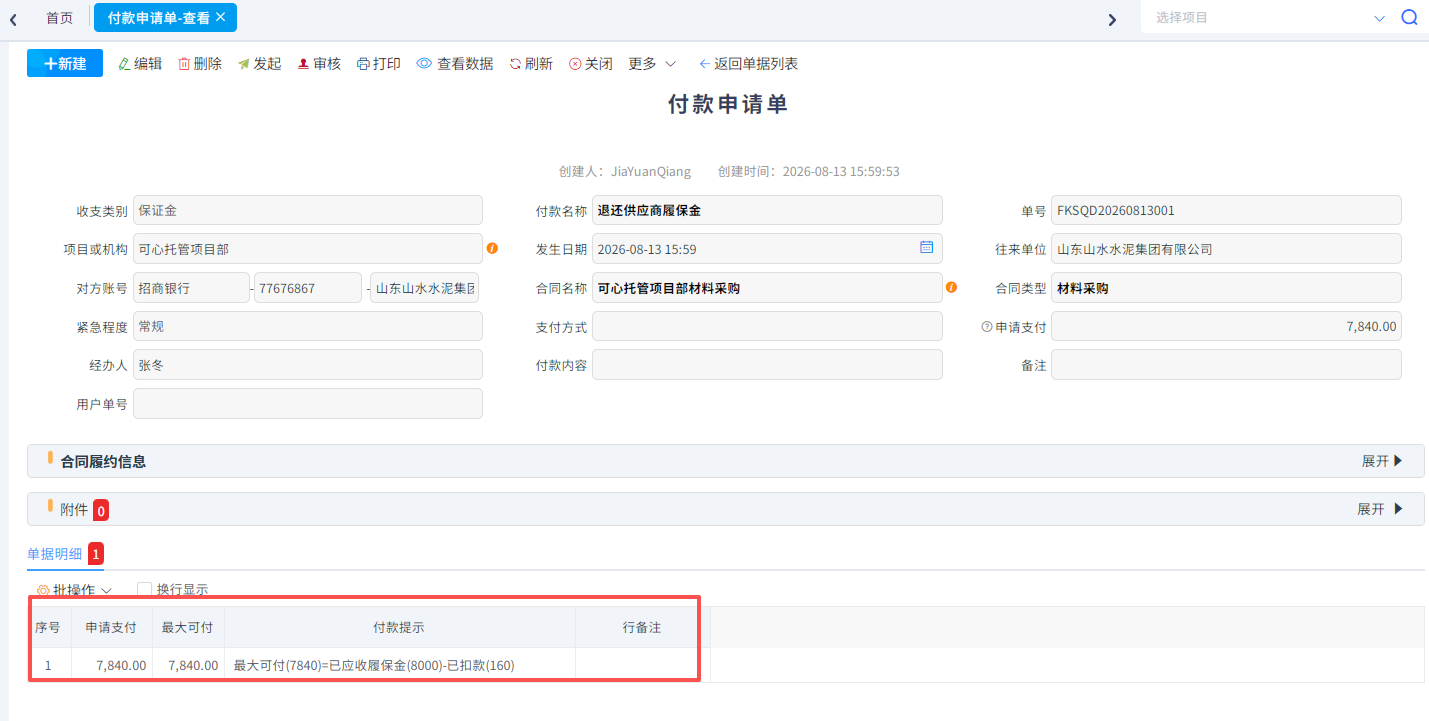Click the info icon beside 合同名称 field
Viewport: 1429px width, 721px height.
pos(951,287)
